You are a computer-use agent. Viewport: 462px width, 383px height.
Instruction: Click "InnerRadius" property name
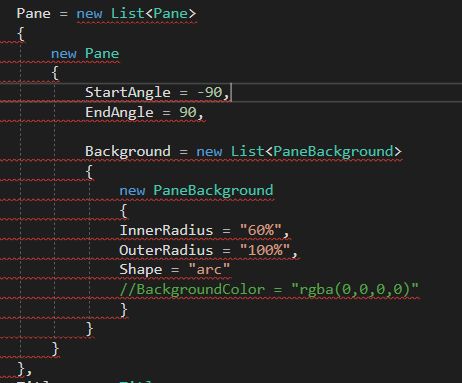point(166,230)
